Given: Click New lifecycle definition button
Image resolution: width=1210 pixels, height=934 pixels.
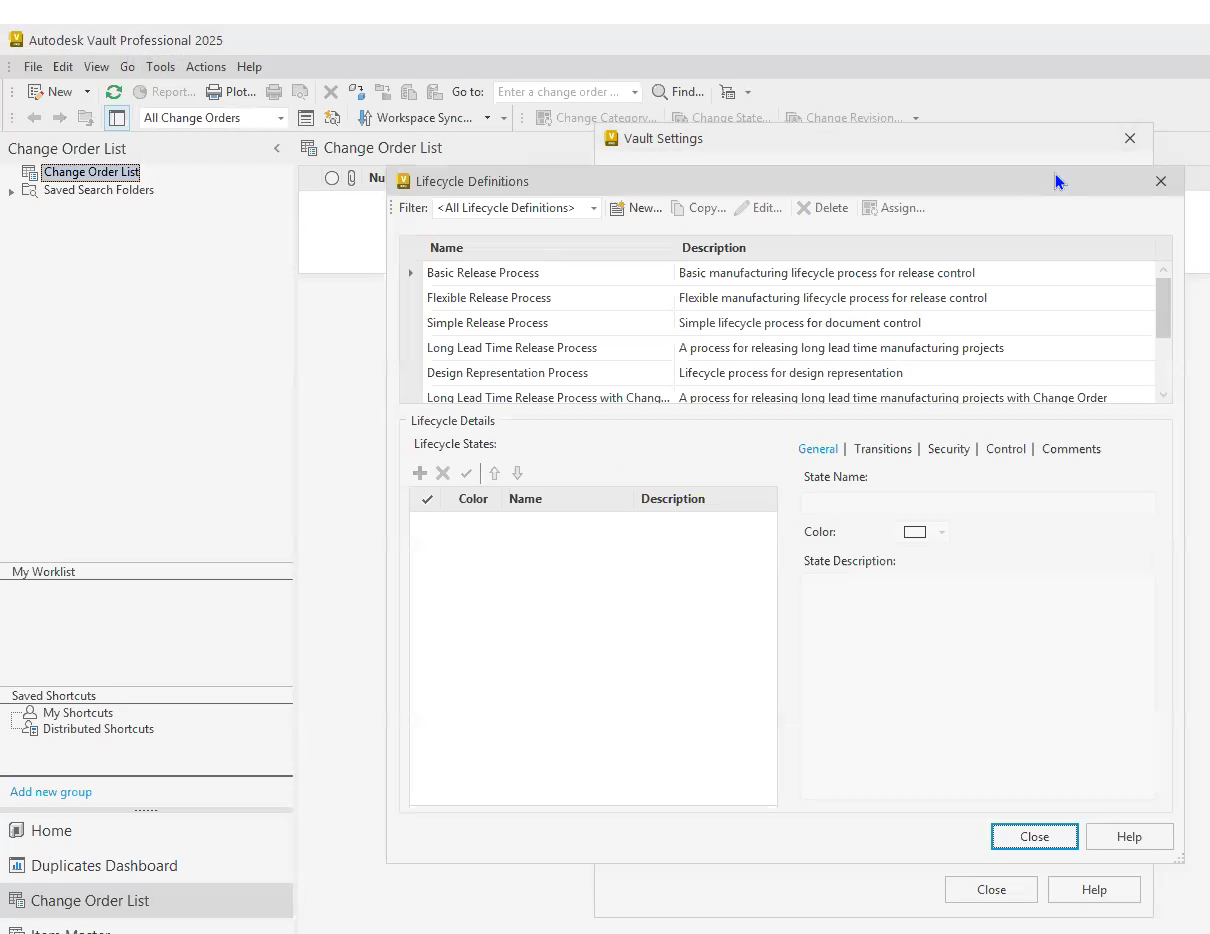Looking at the screenshot, I should 636,208.
